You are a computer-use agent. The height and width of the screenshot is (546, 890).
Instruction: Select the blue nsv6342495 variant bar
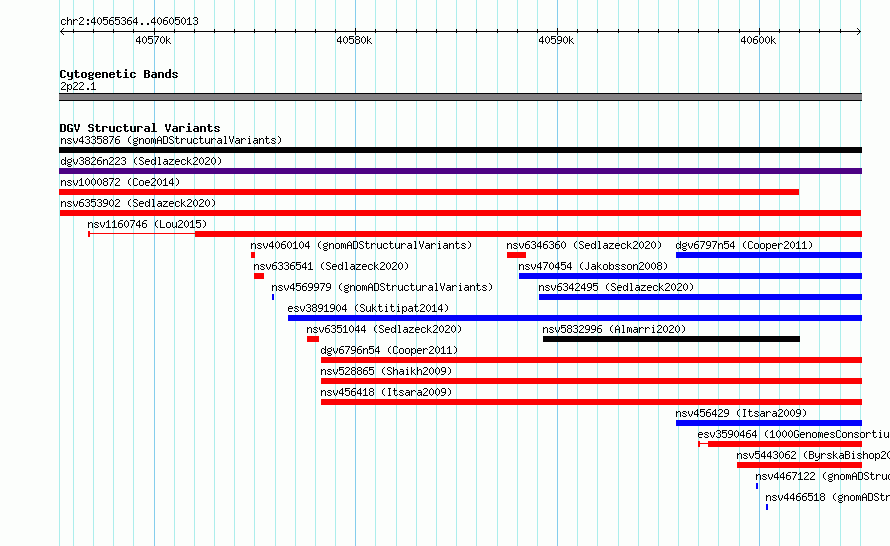(x=700, y=297)
